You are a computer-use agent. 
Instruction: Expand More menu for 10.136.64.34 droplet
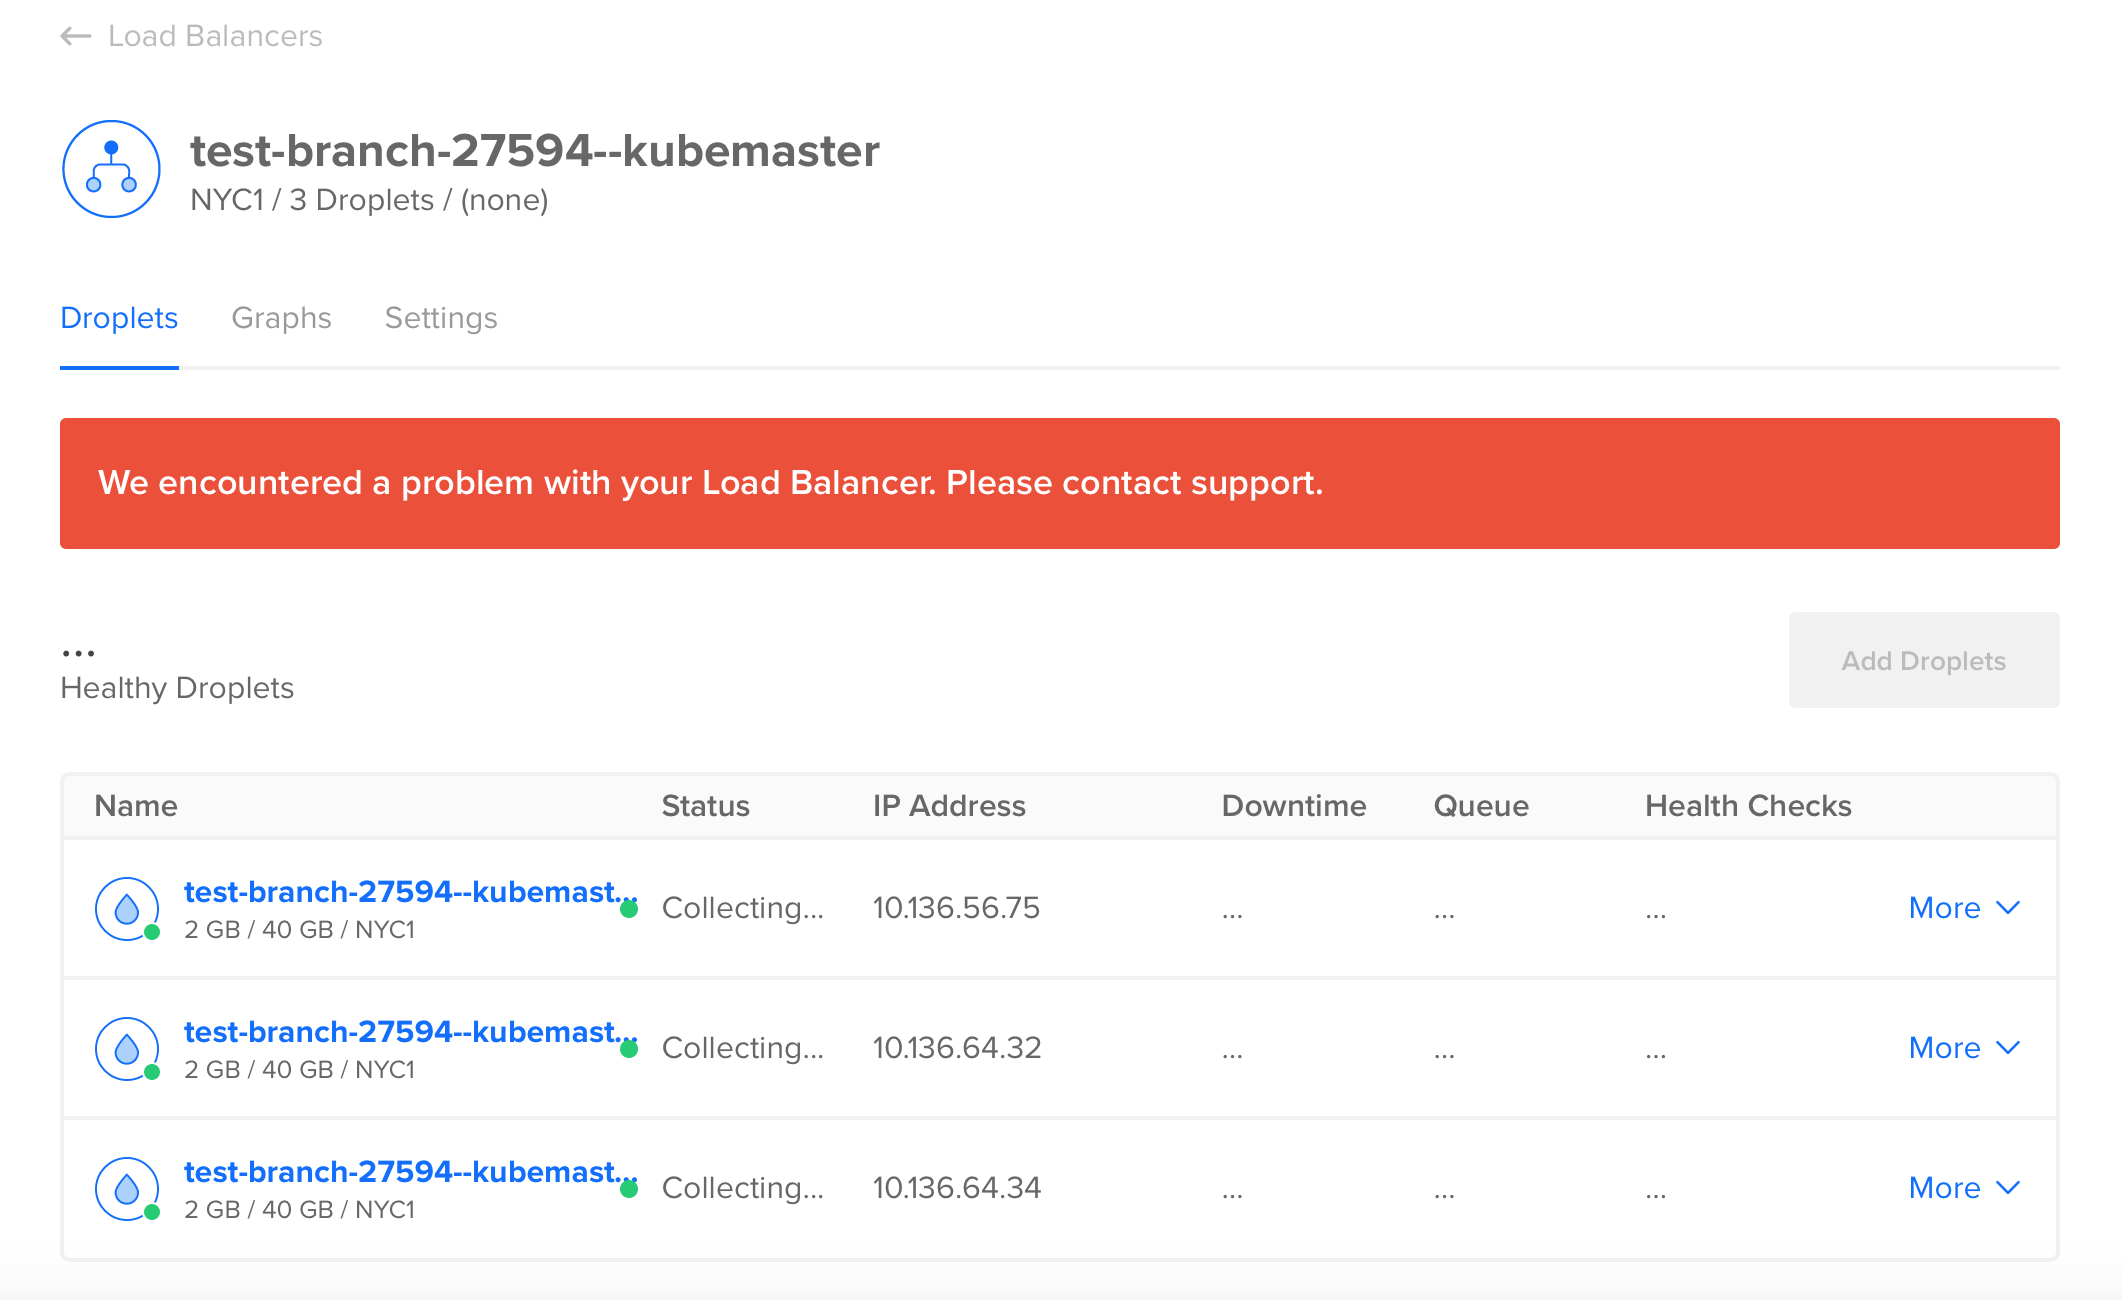pyautogui.click(x=1964, y=1188)
